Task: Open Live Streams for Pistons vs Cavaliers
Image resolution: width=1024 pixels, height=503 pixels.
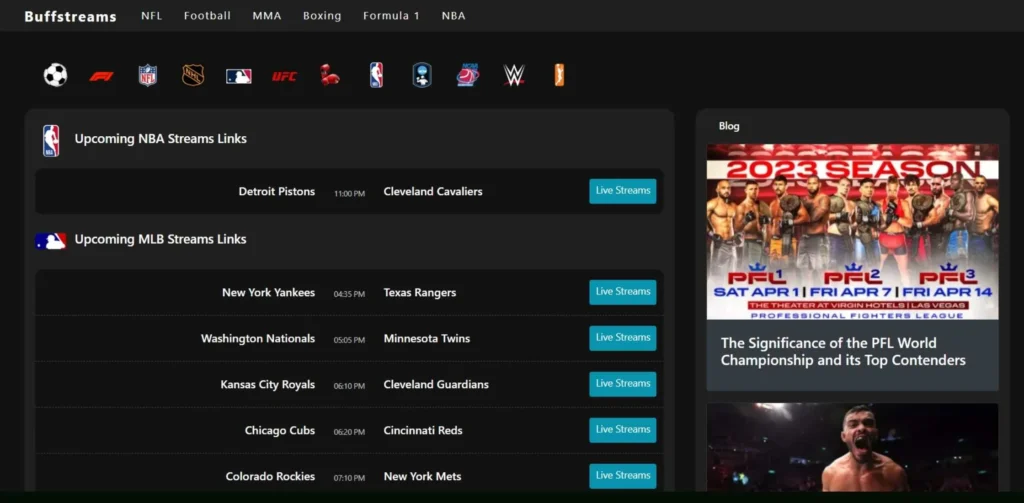Action: 623,191
